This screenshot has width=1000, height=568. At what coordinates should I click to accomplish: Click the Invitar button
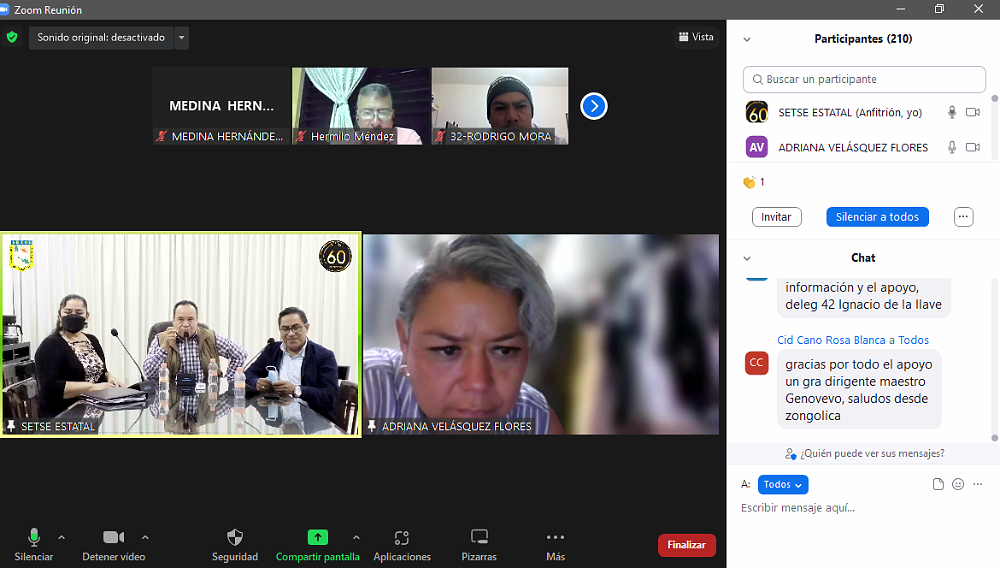click(x=776, y=217)
